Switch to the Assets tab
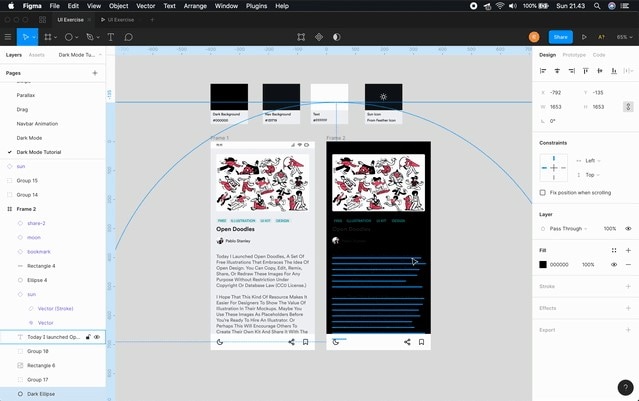Viewport: 639px width, 401px height. coord(37,55)
